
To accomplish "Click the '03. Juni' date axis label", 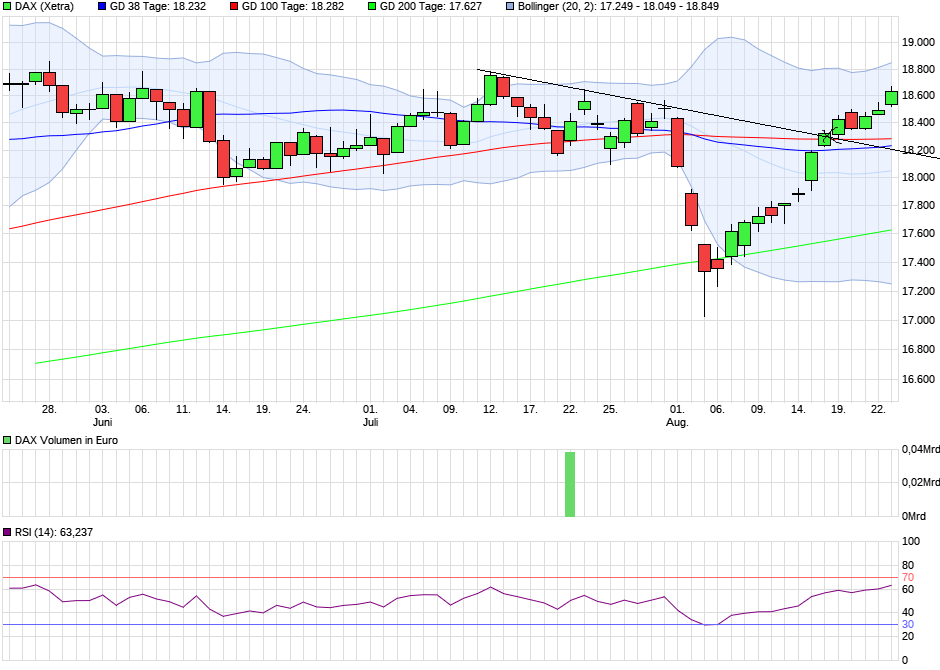I will (x=103, y=415).
